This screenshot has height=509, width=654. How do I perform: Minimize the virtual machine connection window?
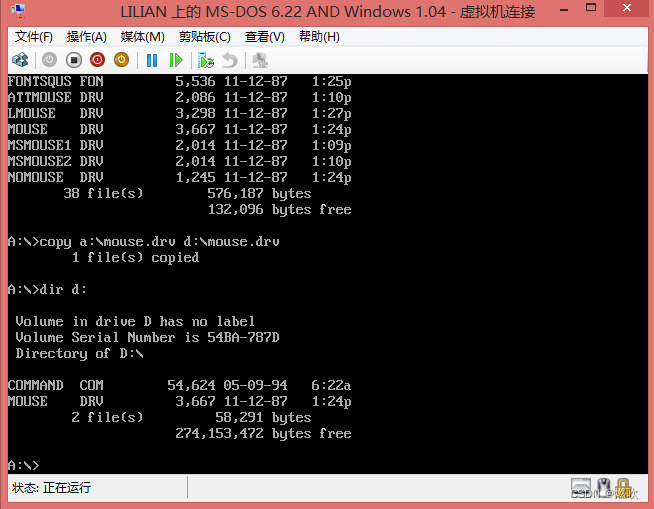(x=564, y=9)
